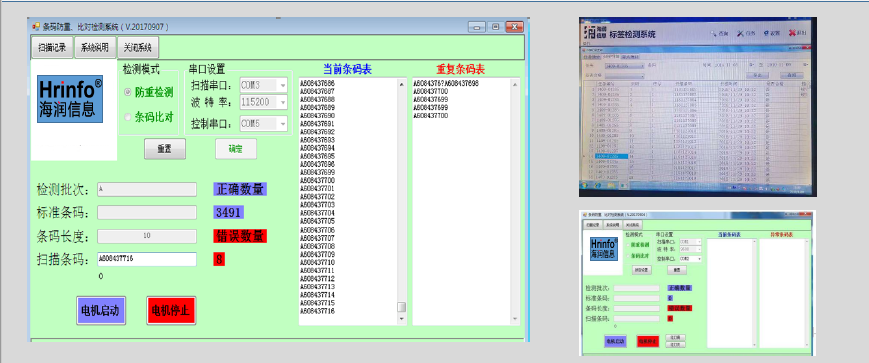This screenshot has height=363, width=869.
Task: Click the Hrinfo 海润信息 logo
Action: (x=70, y=99)
